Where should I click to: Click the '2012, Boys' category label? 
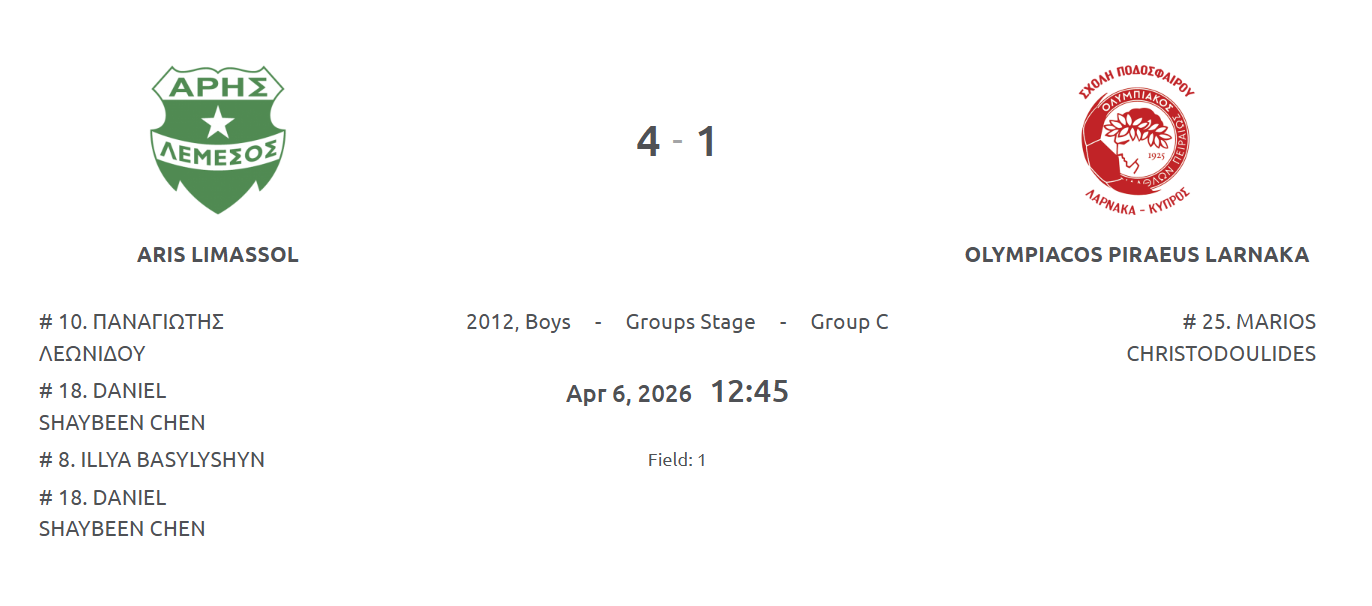click(518, 322)
